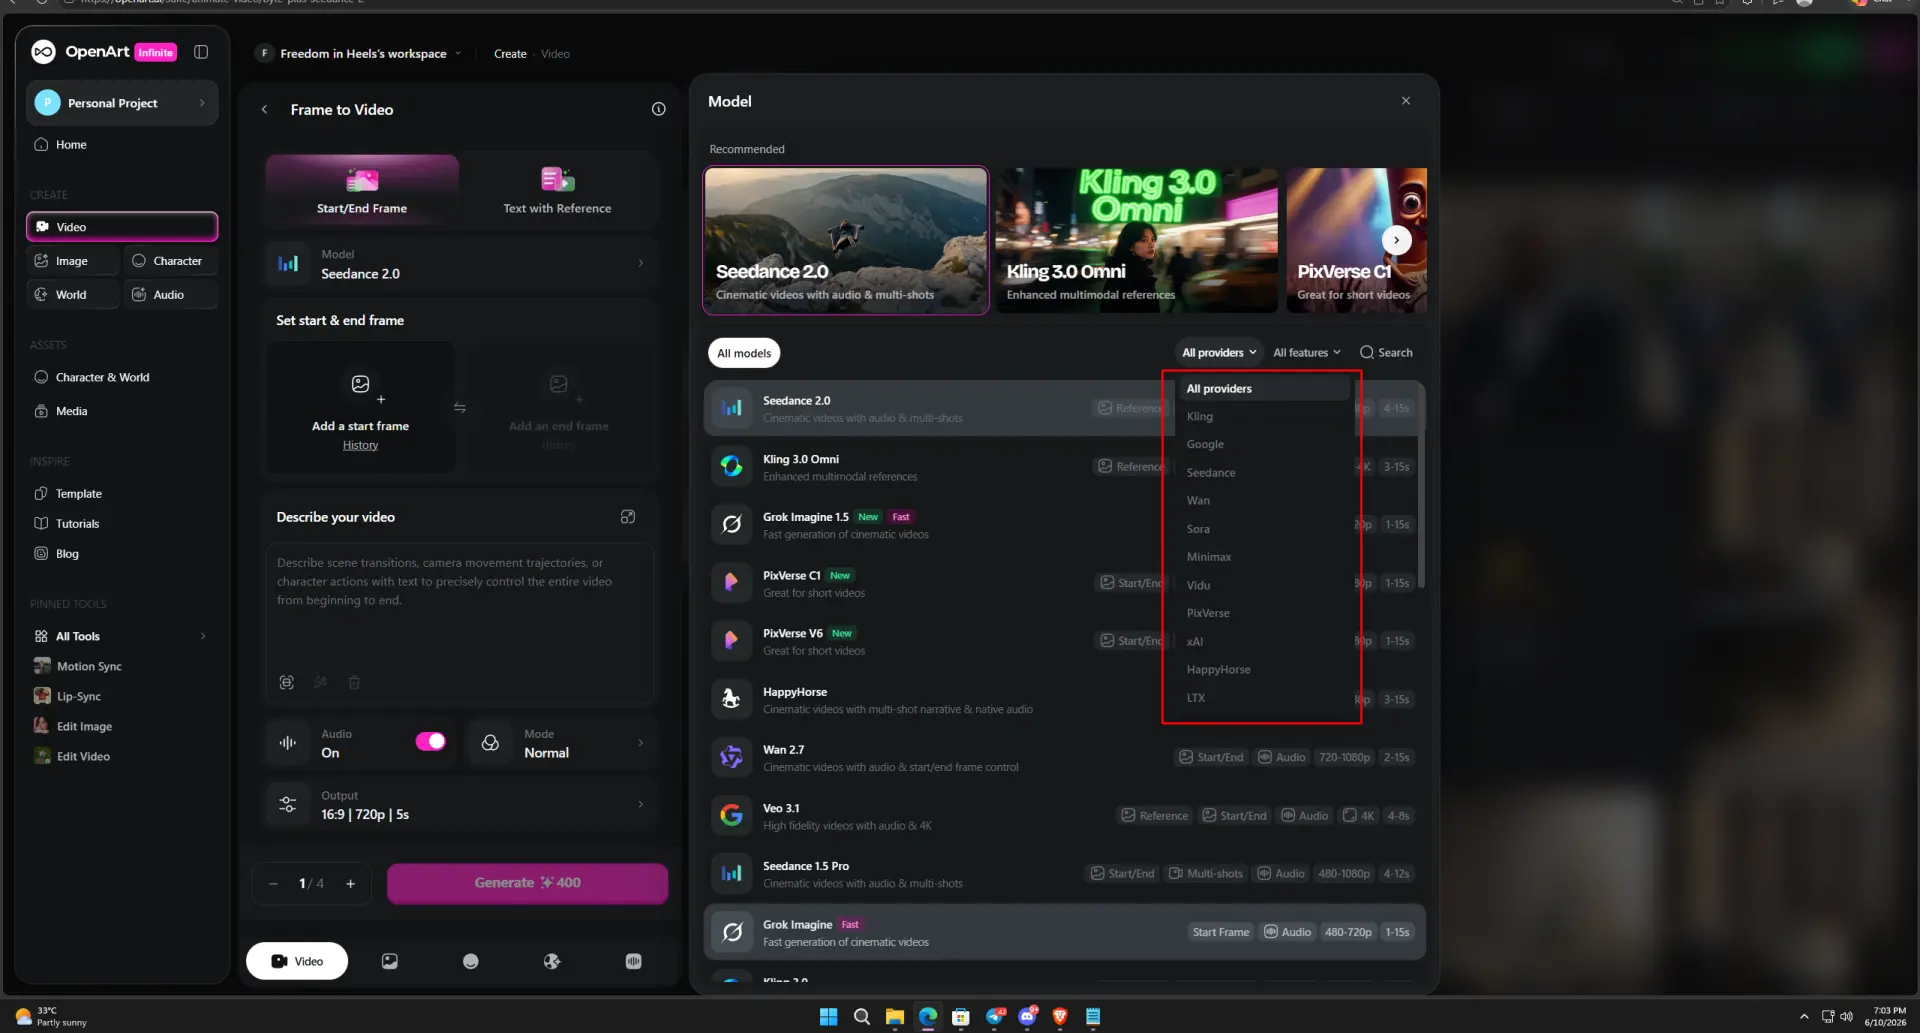Screen dimensions: 1920x1033
Task: Open the Output 16:9 | 720p | 5s settings
Action: tap(461, 805)
